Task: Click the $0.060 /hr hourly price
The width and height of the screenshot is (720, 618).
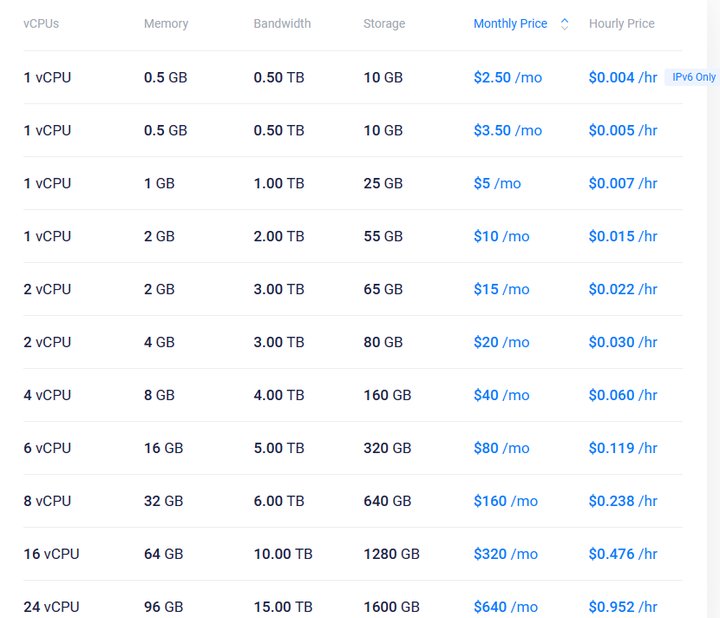Action: (623, 395)
